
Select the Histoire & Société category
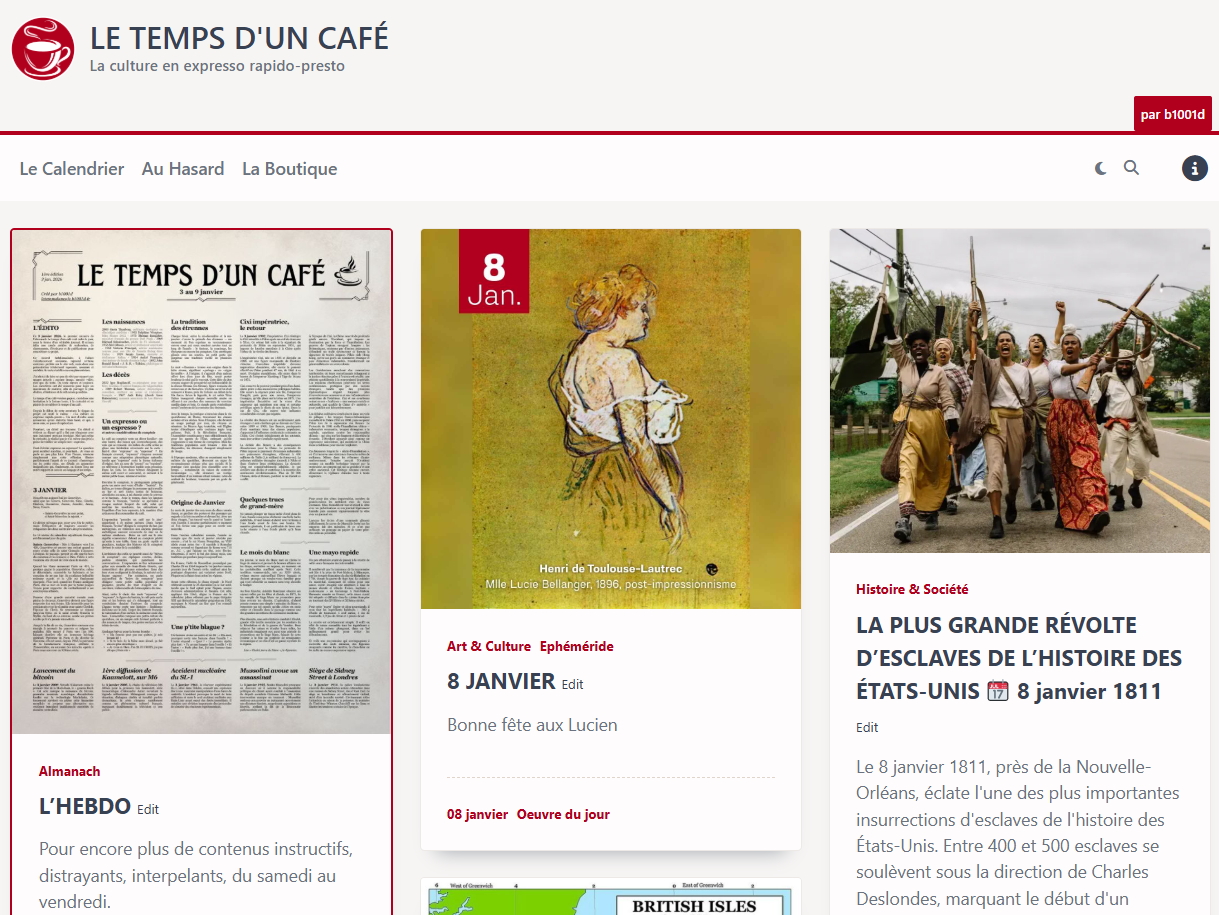tap(912, 589)
